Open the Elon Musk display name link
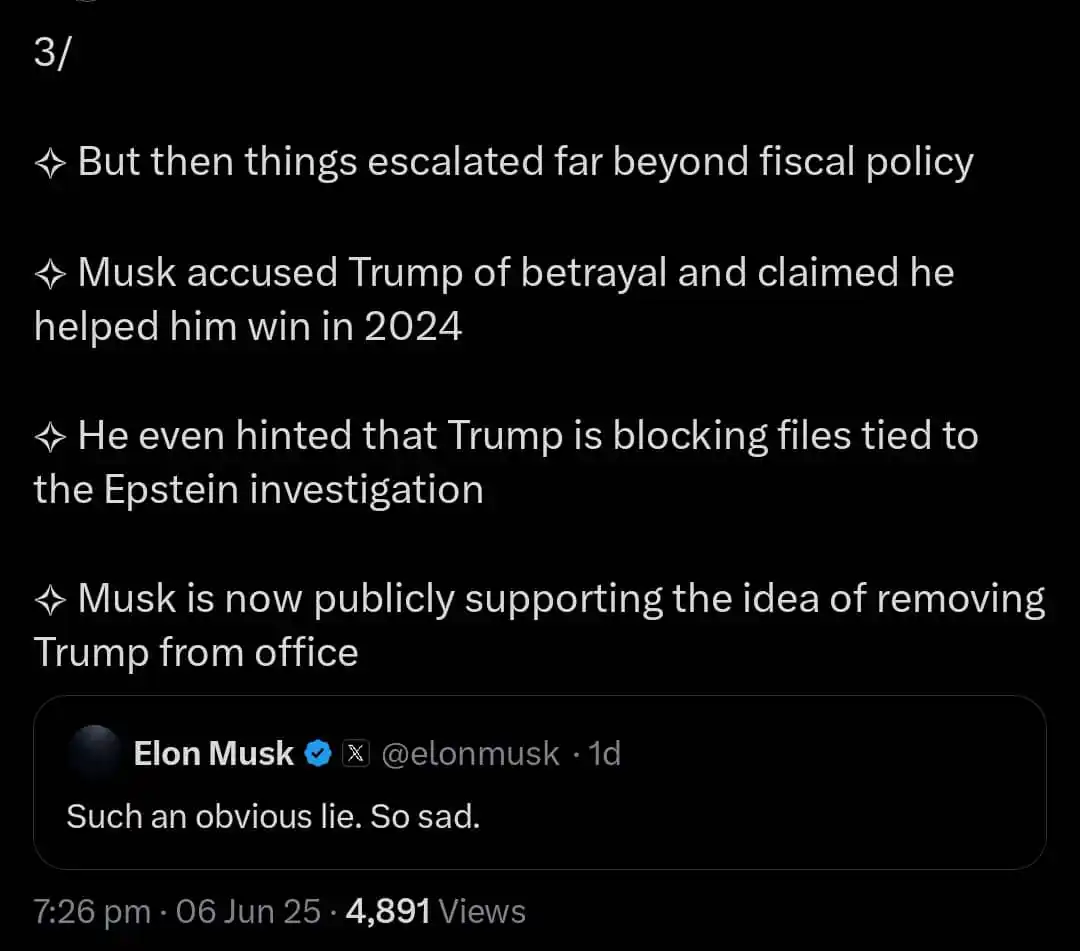Image resolution: width=1080 pixels, height=951 pixels. click(x=214, y=754)
